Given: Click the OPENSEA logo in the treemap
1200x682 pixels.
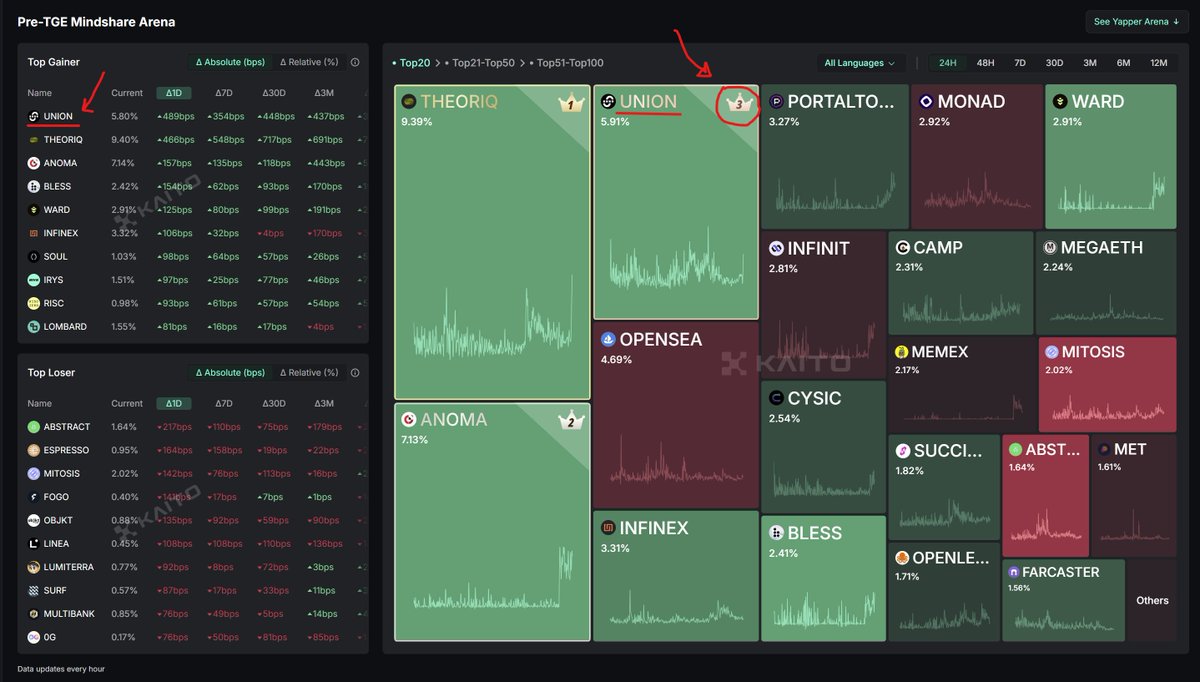Looking at the screenshot, I should pyautogui.click(x=607, y=339).
